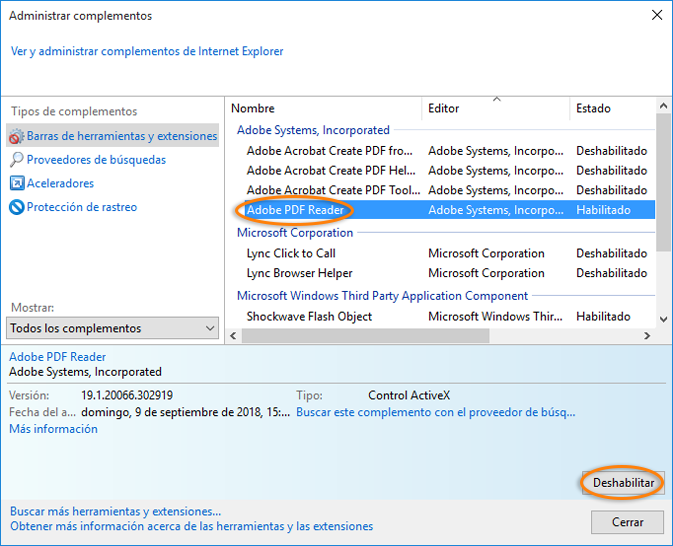Click the horizontal scrollbar thumb

[365, 336]
